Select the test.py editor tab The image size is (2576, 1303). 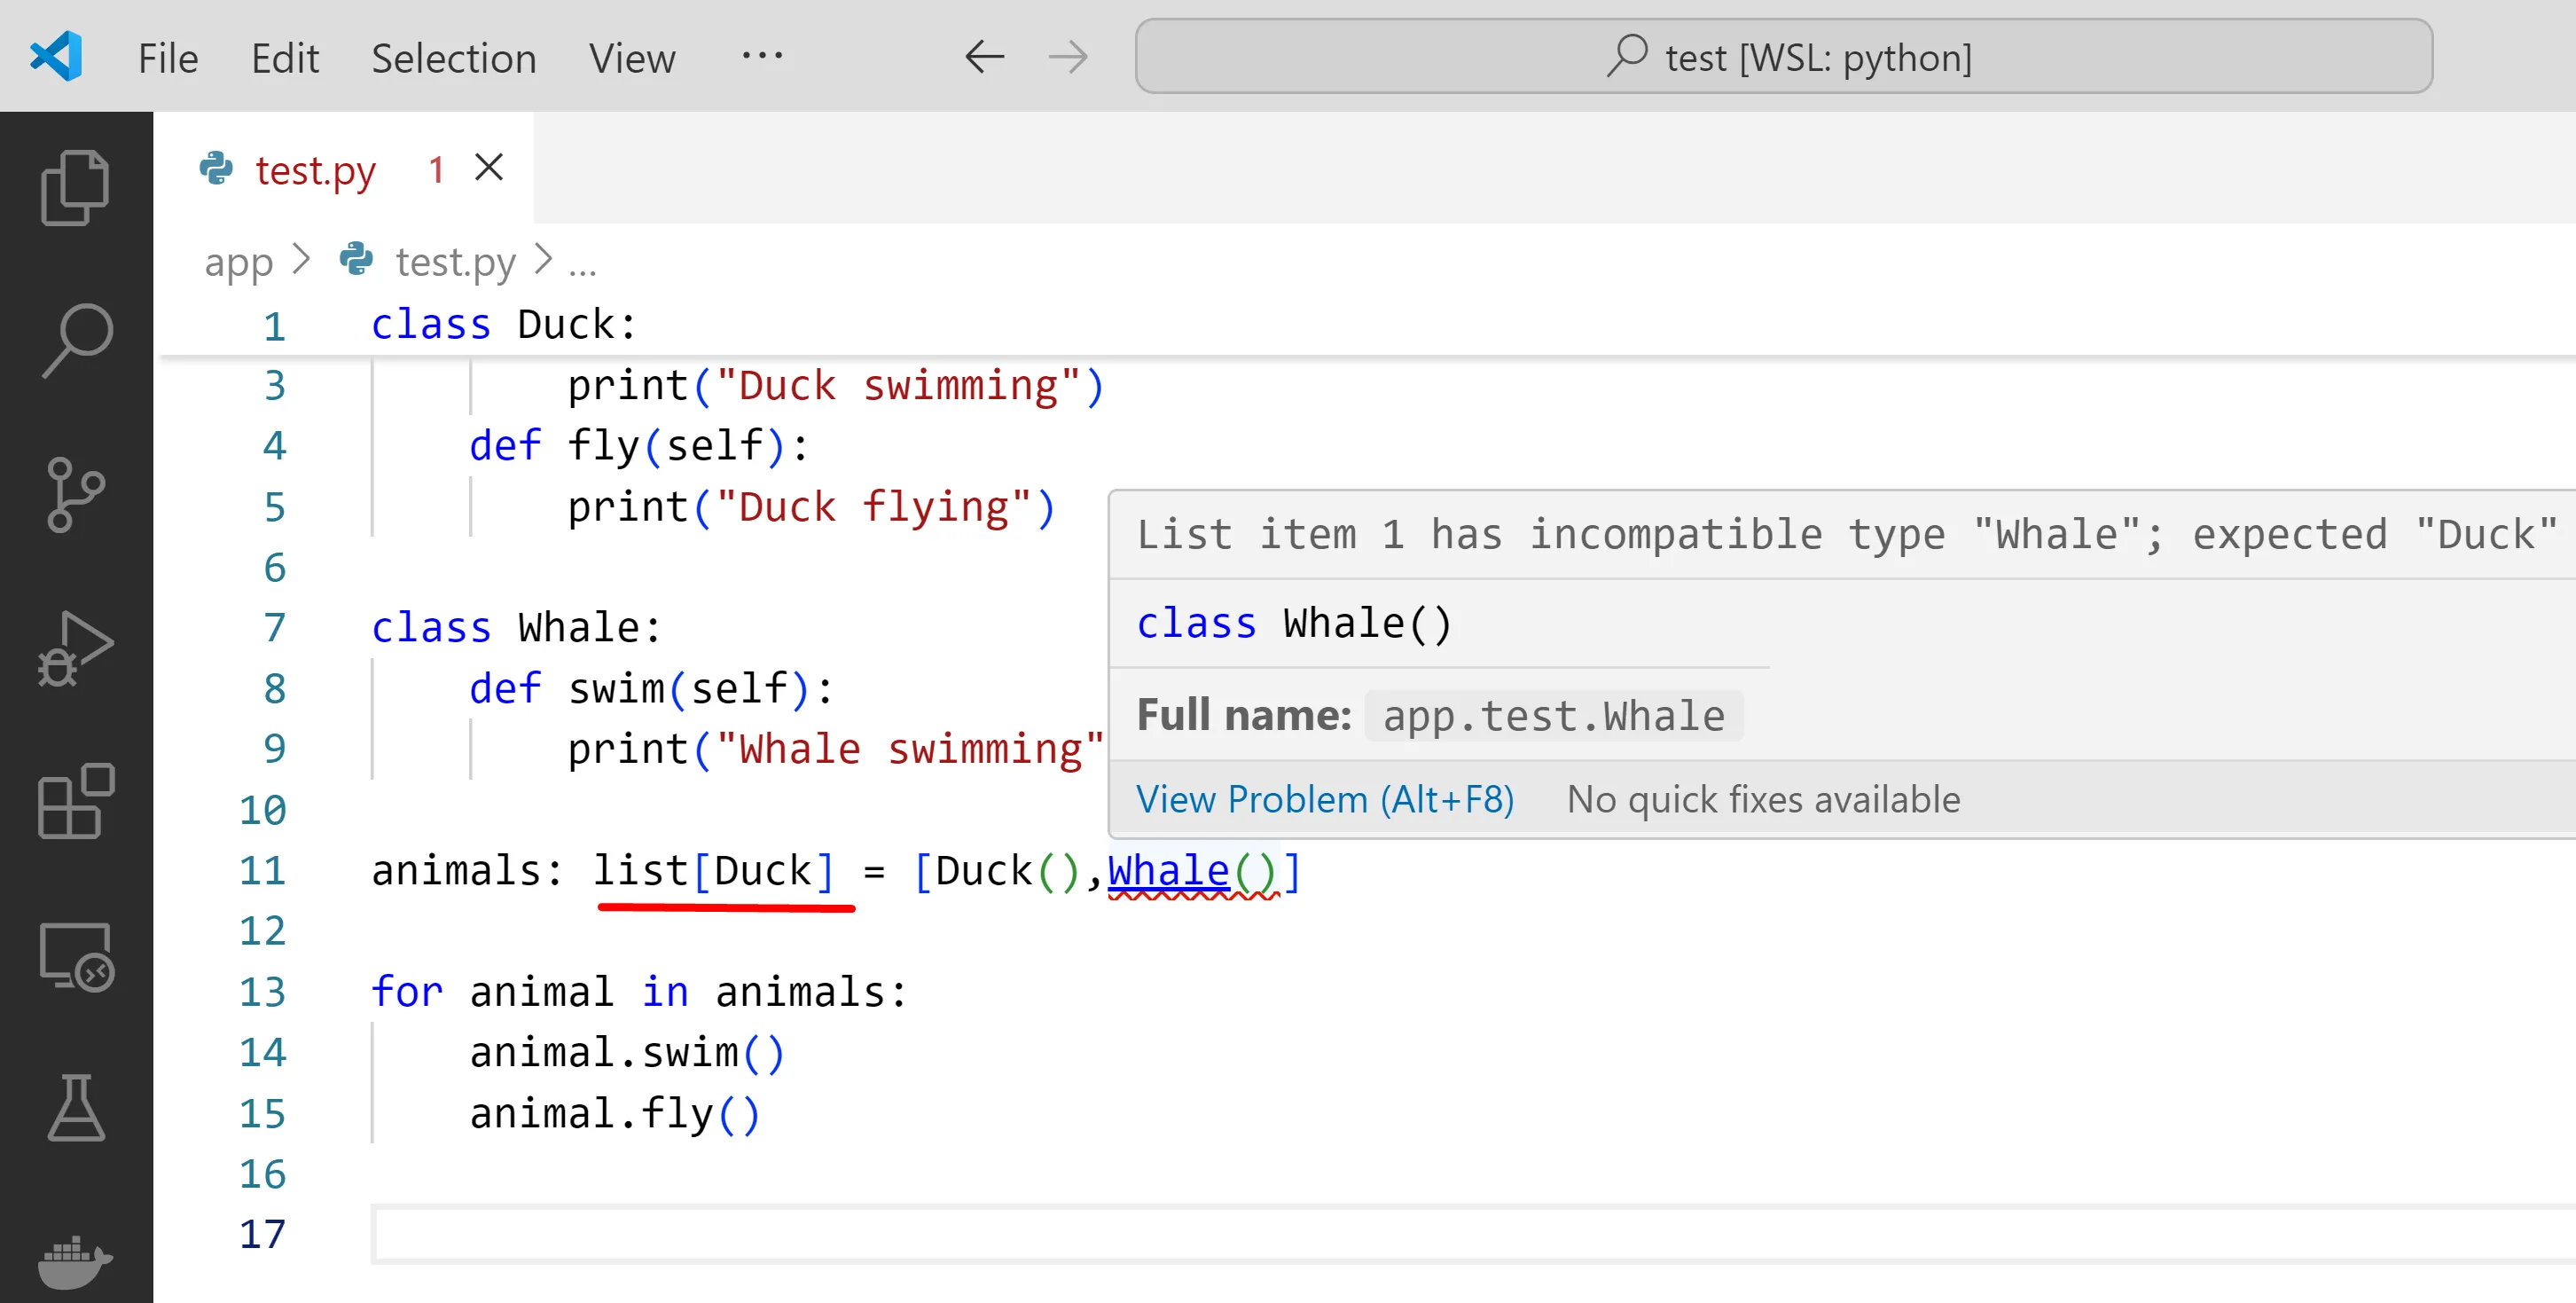(314, 170)
